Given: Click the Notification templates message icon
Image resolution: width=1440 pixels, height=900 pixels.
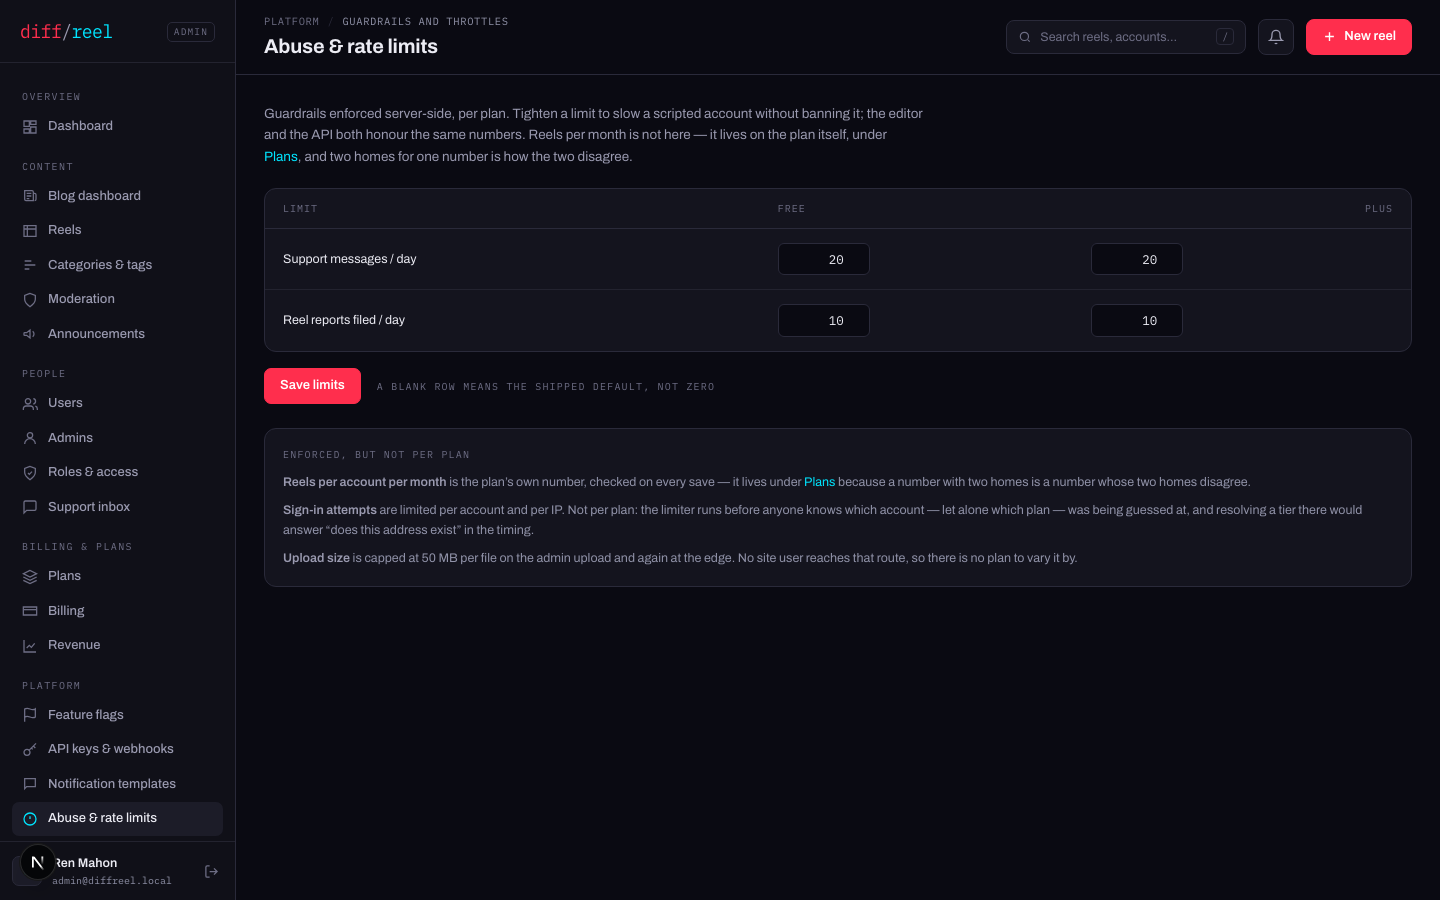Looking at the screenshot, I should click(30, 784).
